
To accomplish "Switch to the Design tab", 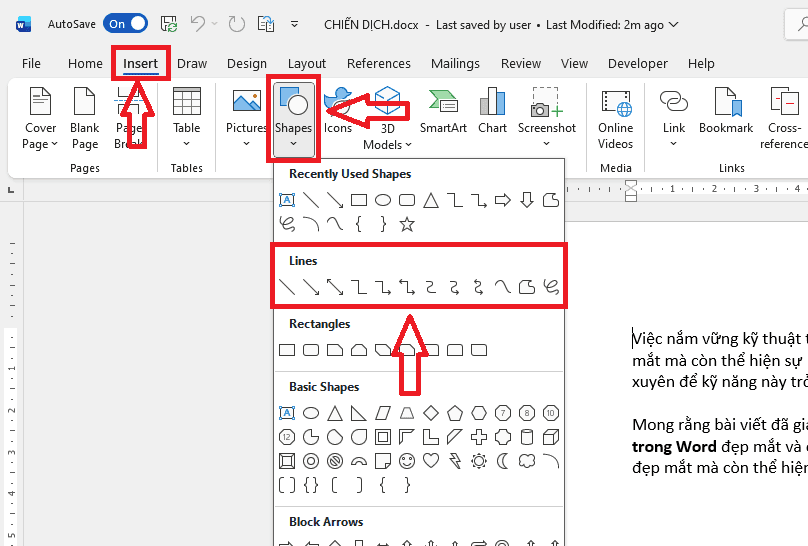I will (247, 64).
